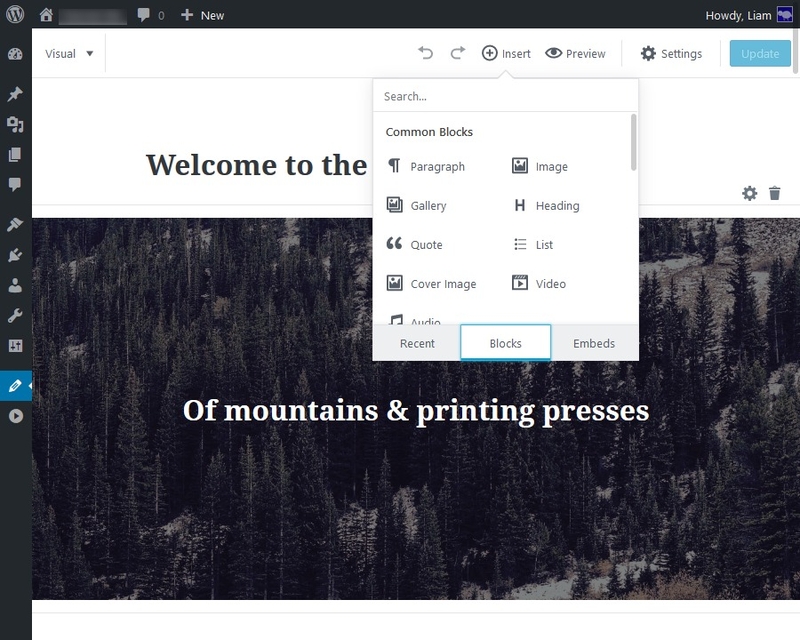Switch to the Blocks tab
800x640 pixels.
(505, 342)
